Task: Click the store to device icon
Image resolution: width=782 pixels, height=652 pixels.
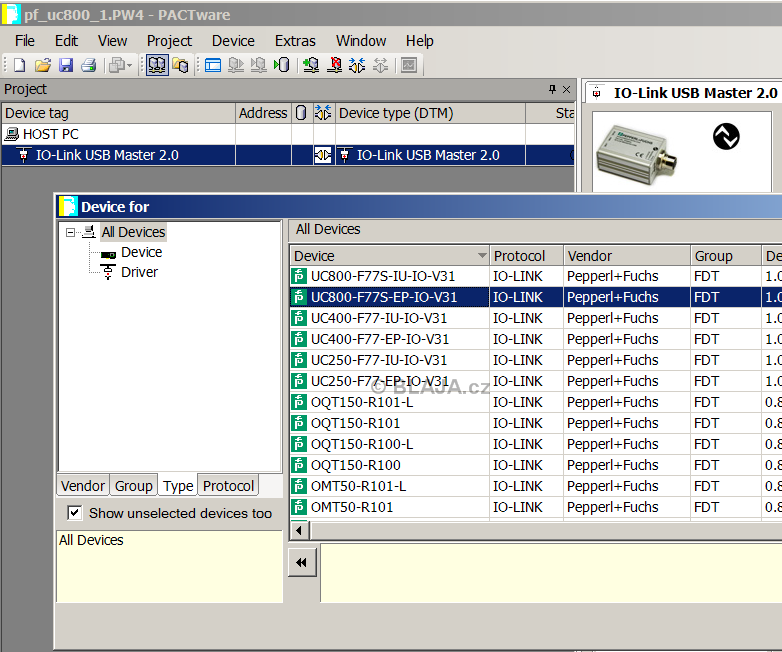Action: tap(258, 65)
